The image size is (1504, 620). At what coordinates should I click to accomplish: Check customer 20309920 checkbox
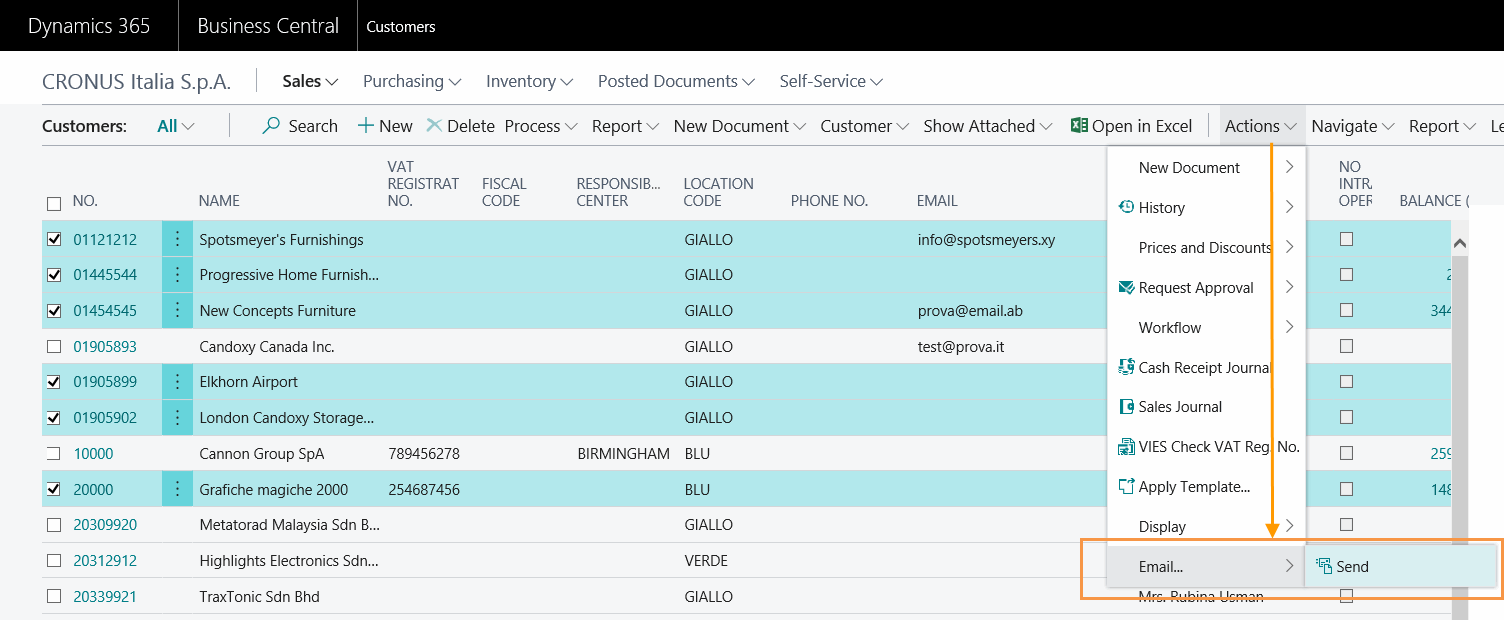pyautogui.click(x=54, y=525)
